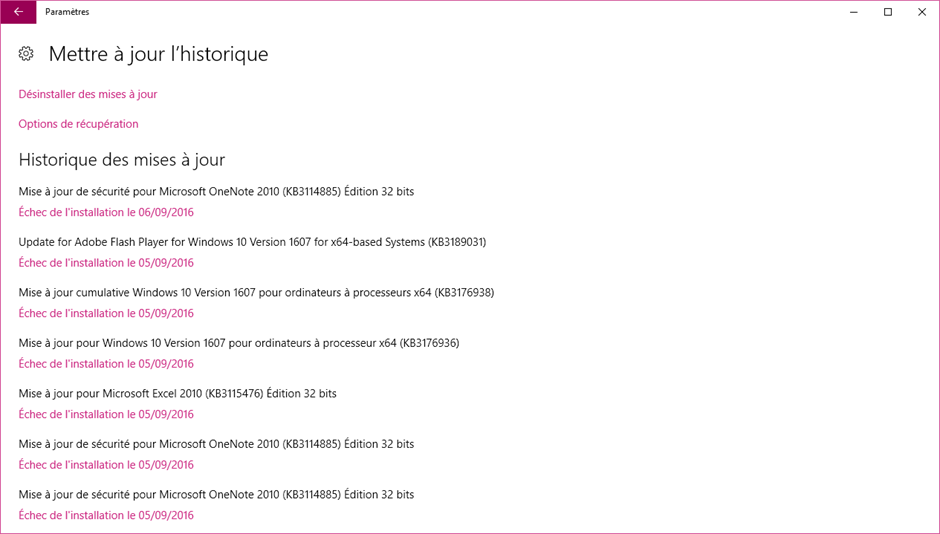The height and width of the screenshot is (534, 940).
Task: Open Options de récupération link
Action: (x=79, y=124)
